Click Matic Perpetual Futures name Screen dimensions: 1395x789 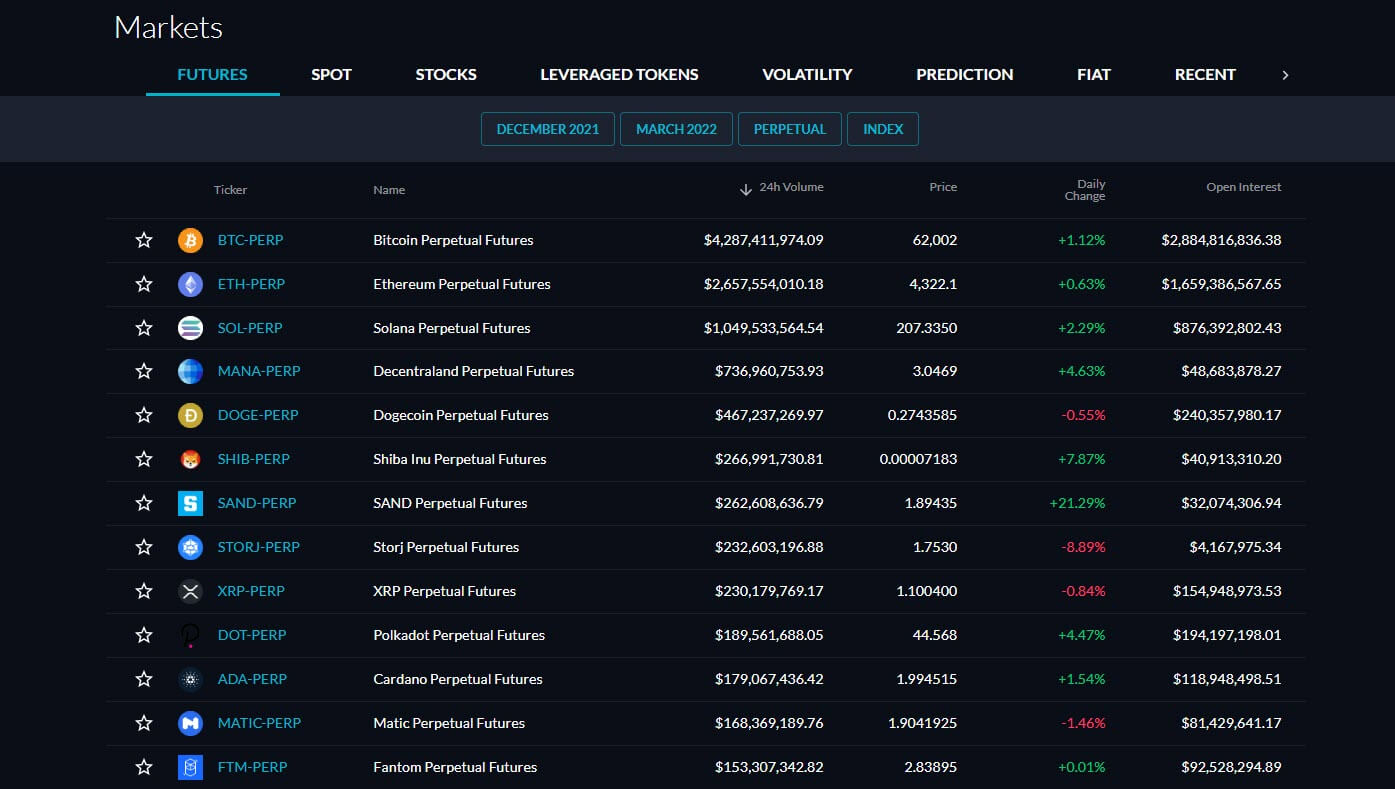449,723
